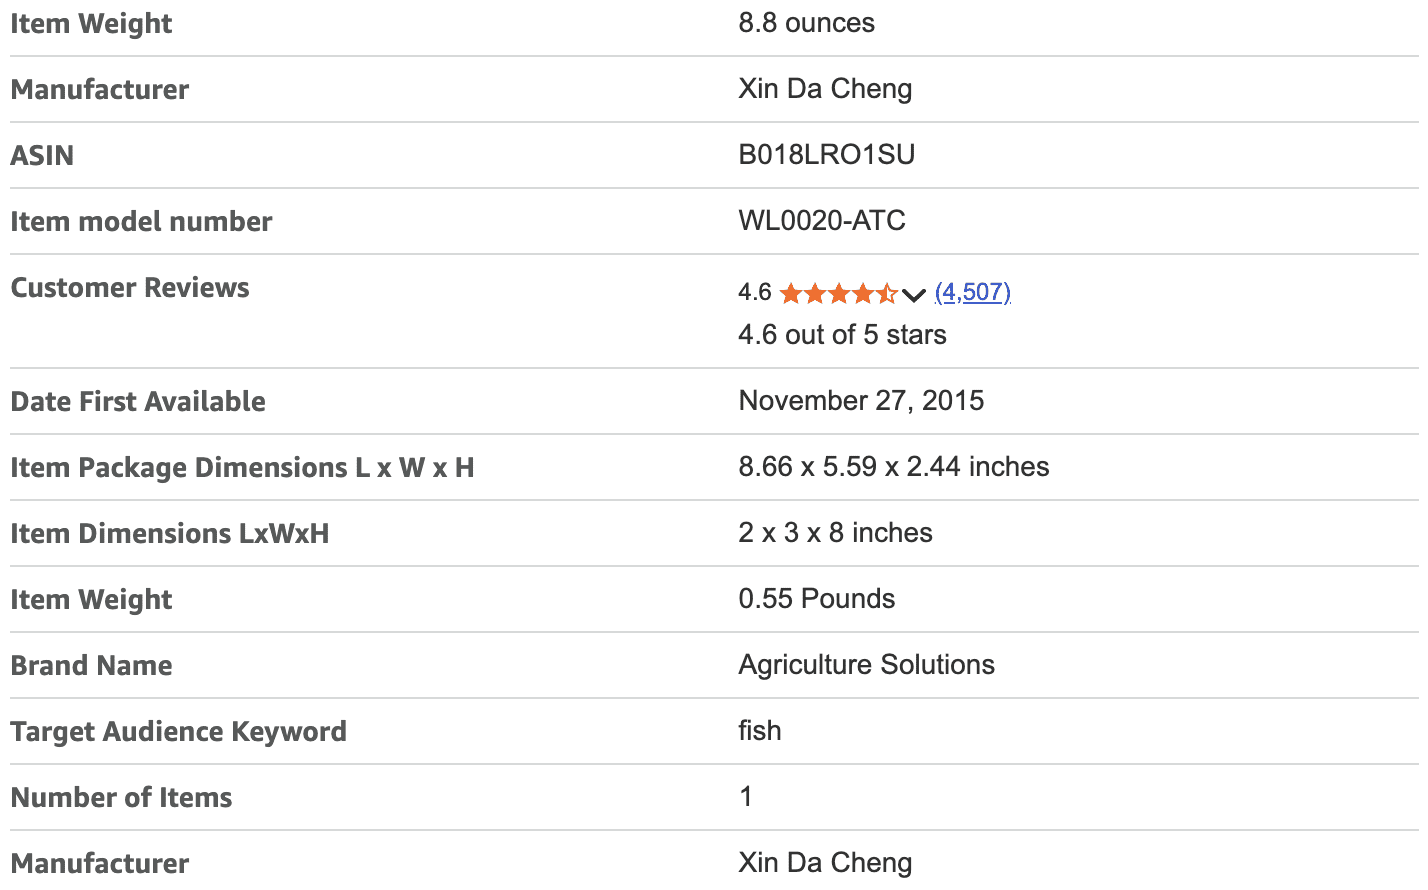Open the 4,507 customer reviews link
The image size is (1428, 890).
(x=972, y=292)
